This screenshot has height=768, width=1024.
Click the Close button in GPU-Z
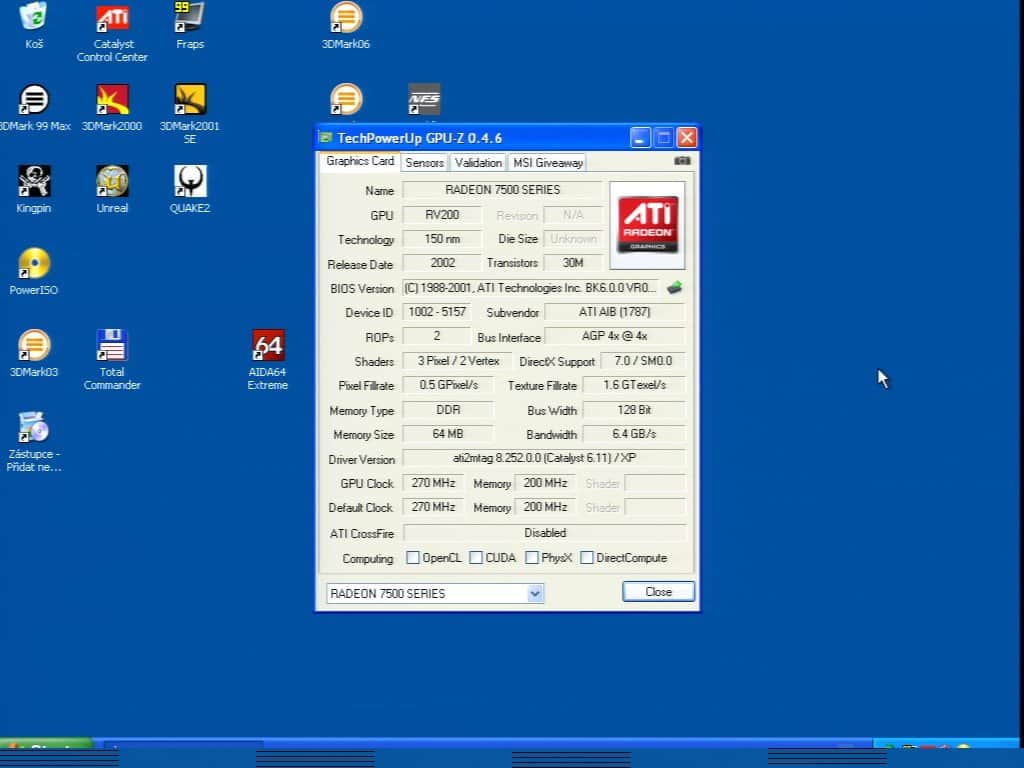(658, 592)
